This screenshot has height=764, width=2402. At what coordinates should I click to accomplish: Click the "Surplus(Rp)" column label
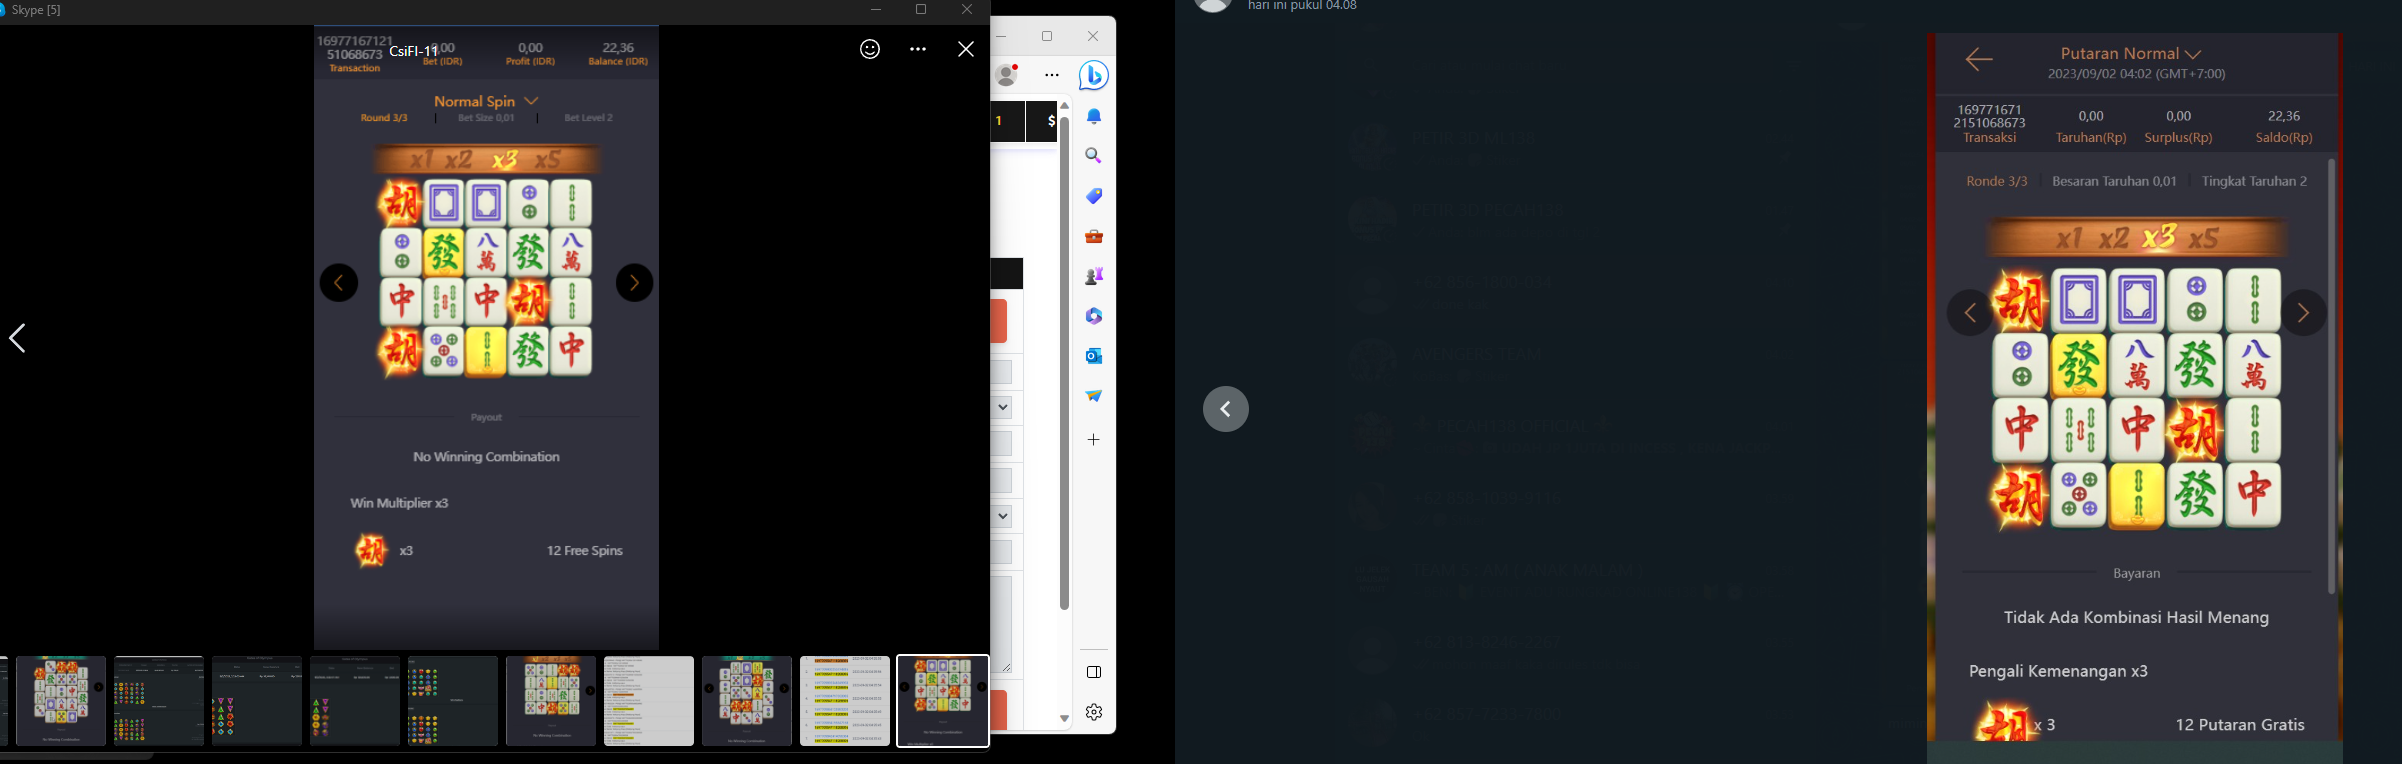[2178, 138]
